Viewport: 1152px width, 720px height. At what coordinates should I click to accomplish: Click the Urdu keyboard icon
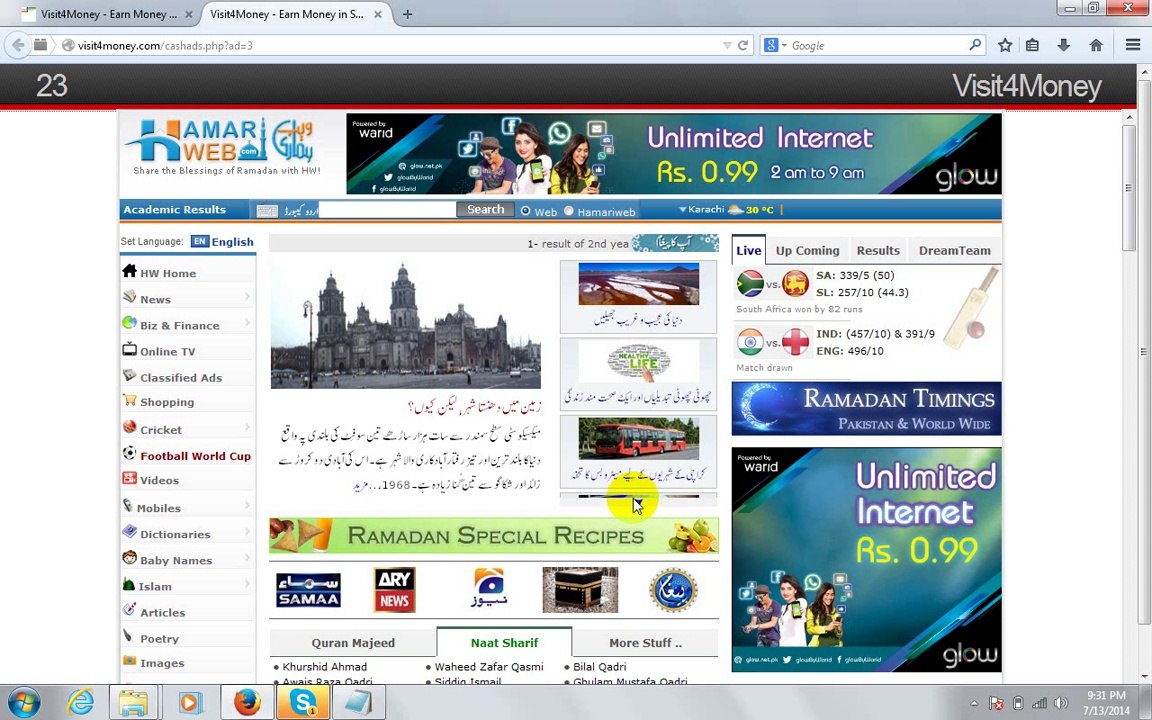point(267,211)
